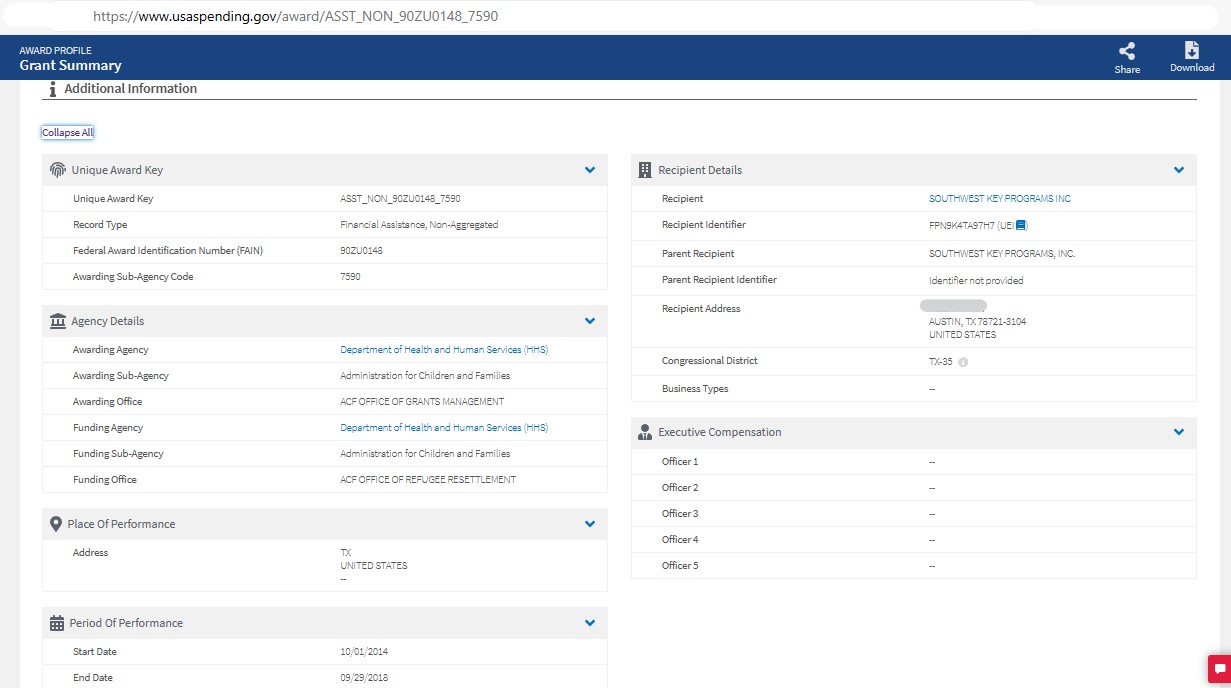Click the map pin icon beside Place Of Performance

pyautogui.click(x=56, y=524)
